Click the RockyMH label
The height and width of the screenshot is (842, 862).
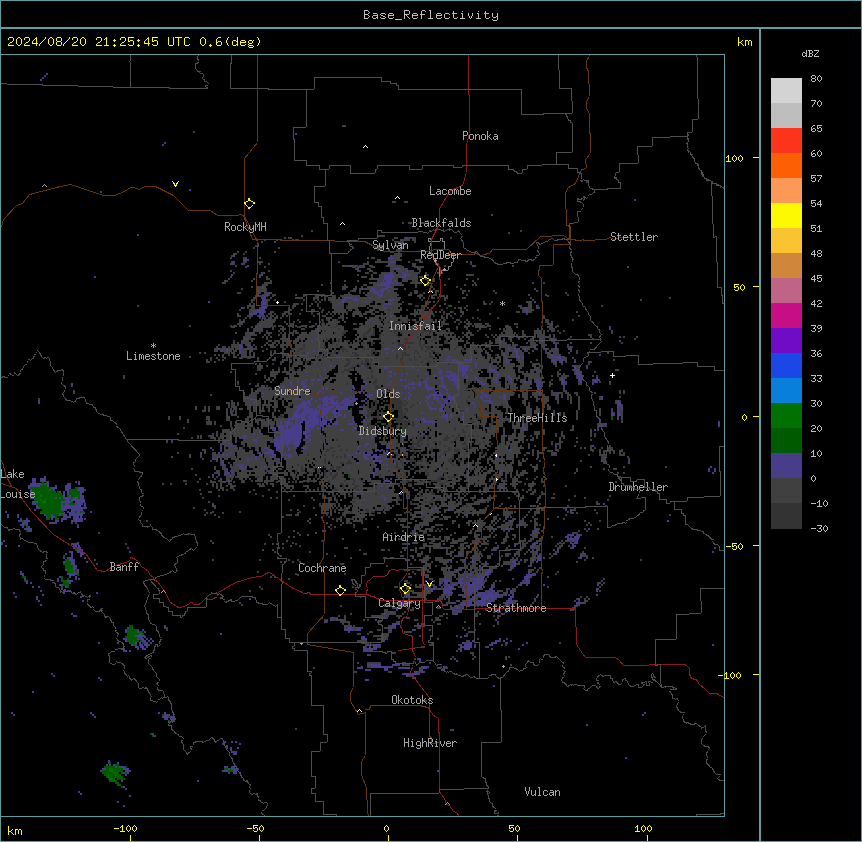click(x=245, y=227)
